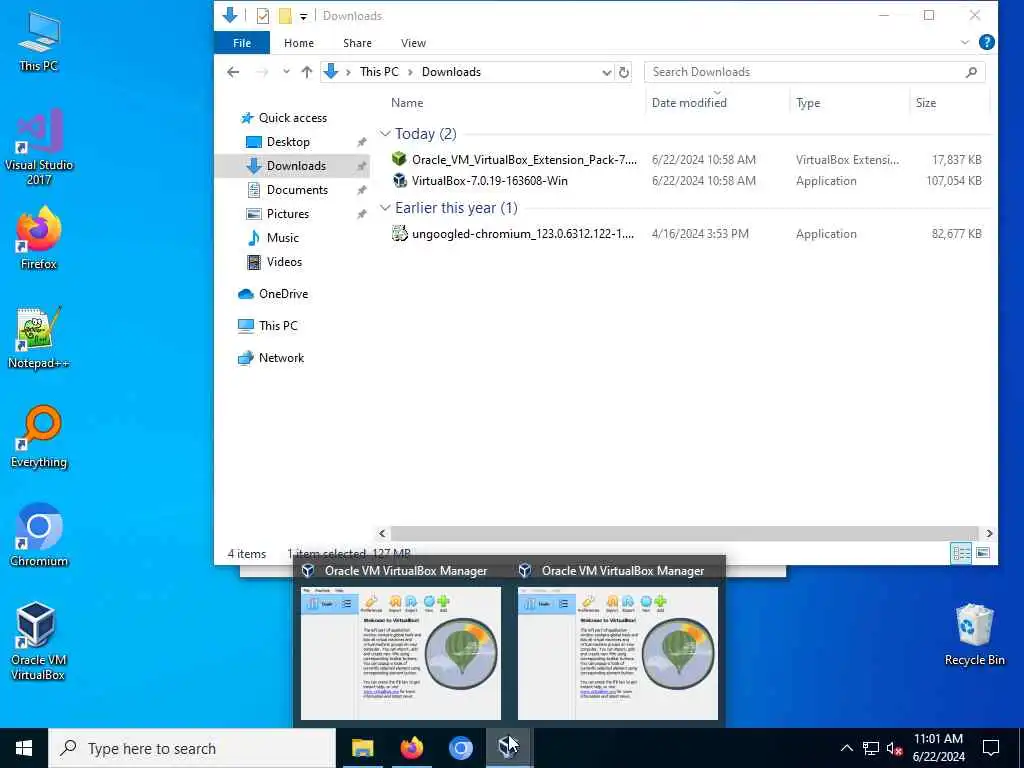This screenshot has height=768, width=1024.
Task: Select the Oracle_VM_VirtualBox_Extension_Pack file
Action: (524, 160)
